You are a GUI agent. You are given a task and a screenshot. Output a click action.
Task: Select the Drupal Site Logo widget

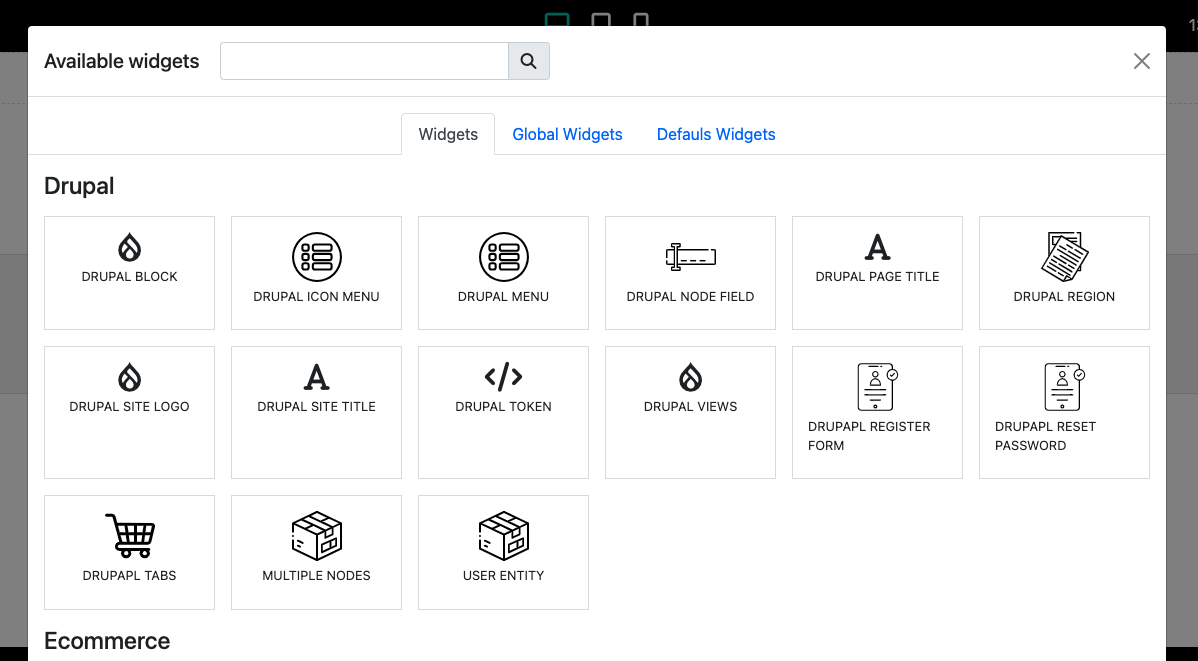point(129,413)
